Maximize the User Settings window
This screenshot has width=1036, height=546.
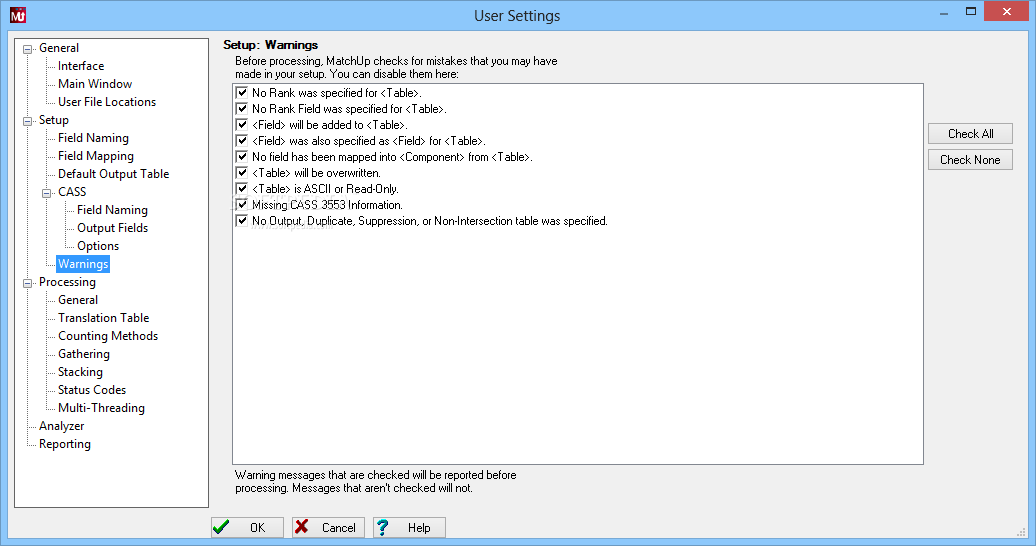(x=971, y=11)
